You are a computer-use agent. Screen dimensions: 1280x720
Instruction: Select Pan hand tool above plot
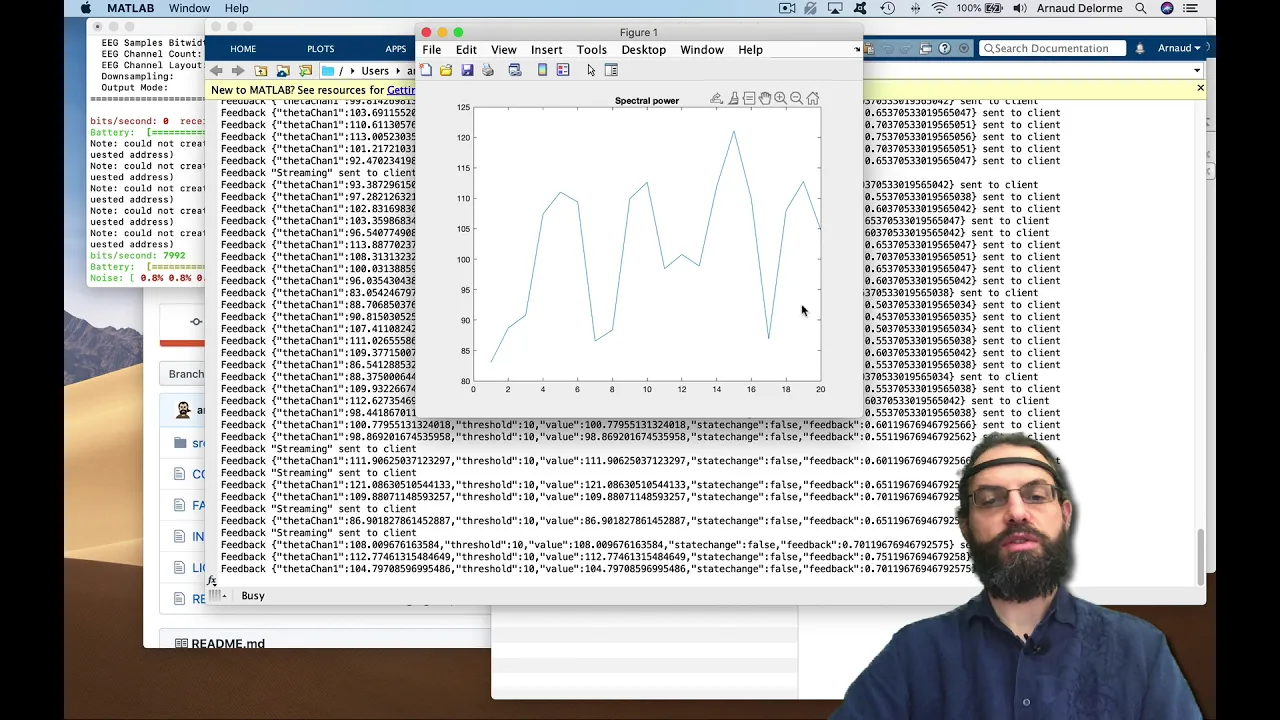point(765,98)
